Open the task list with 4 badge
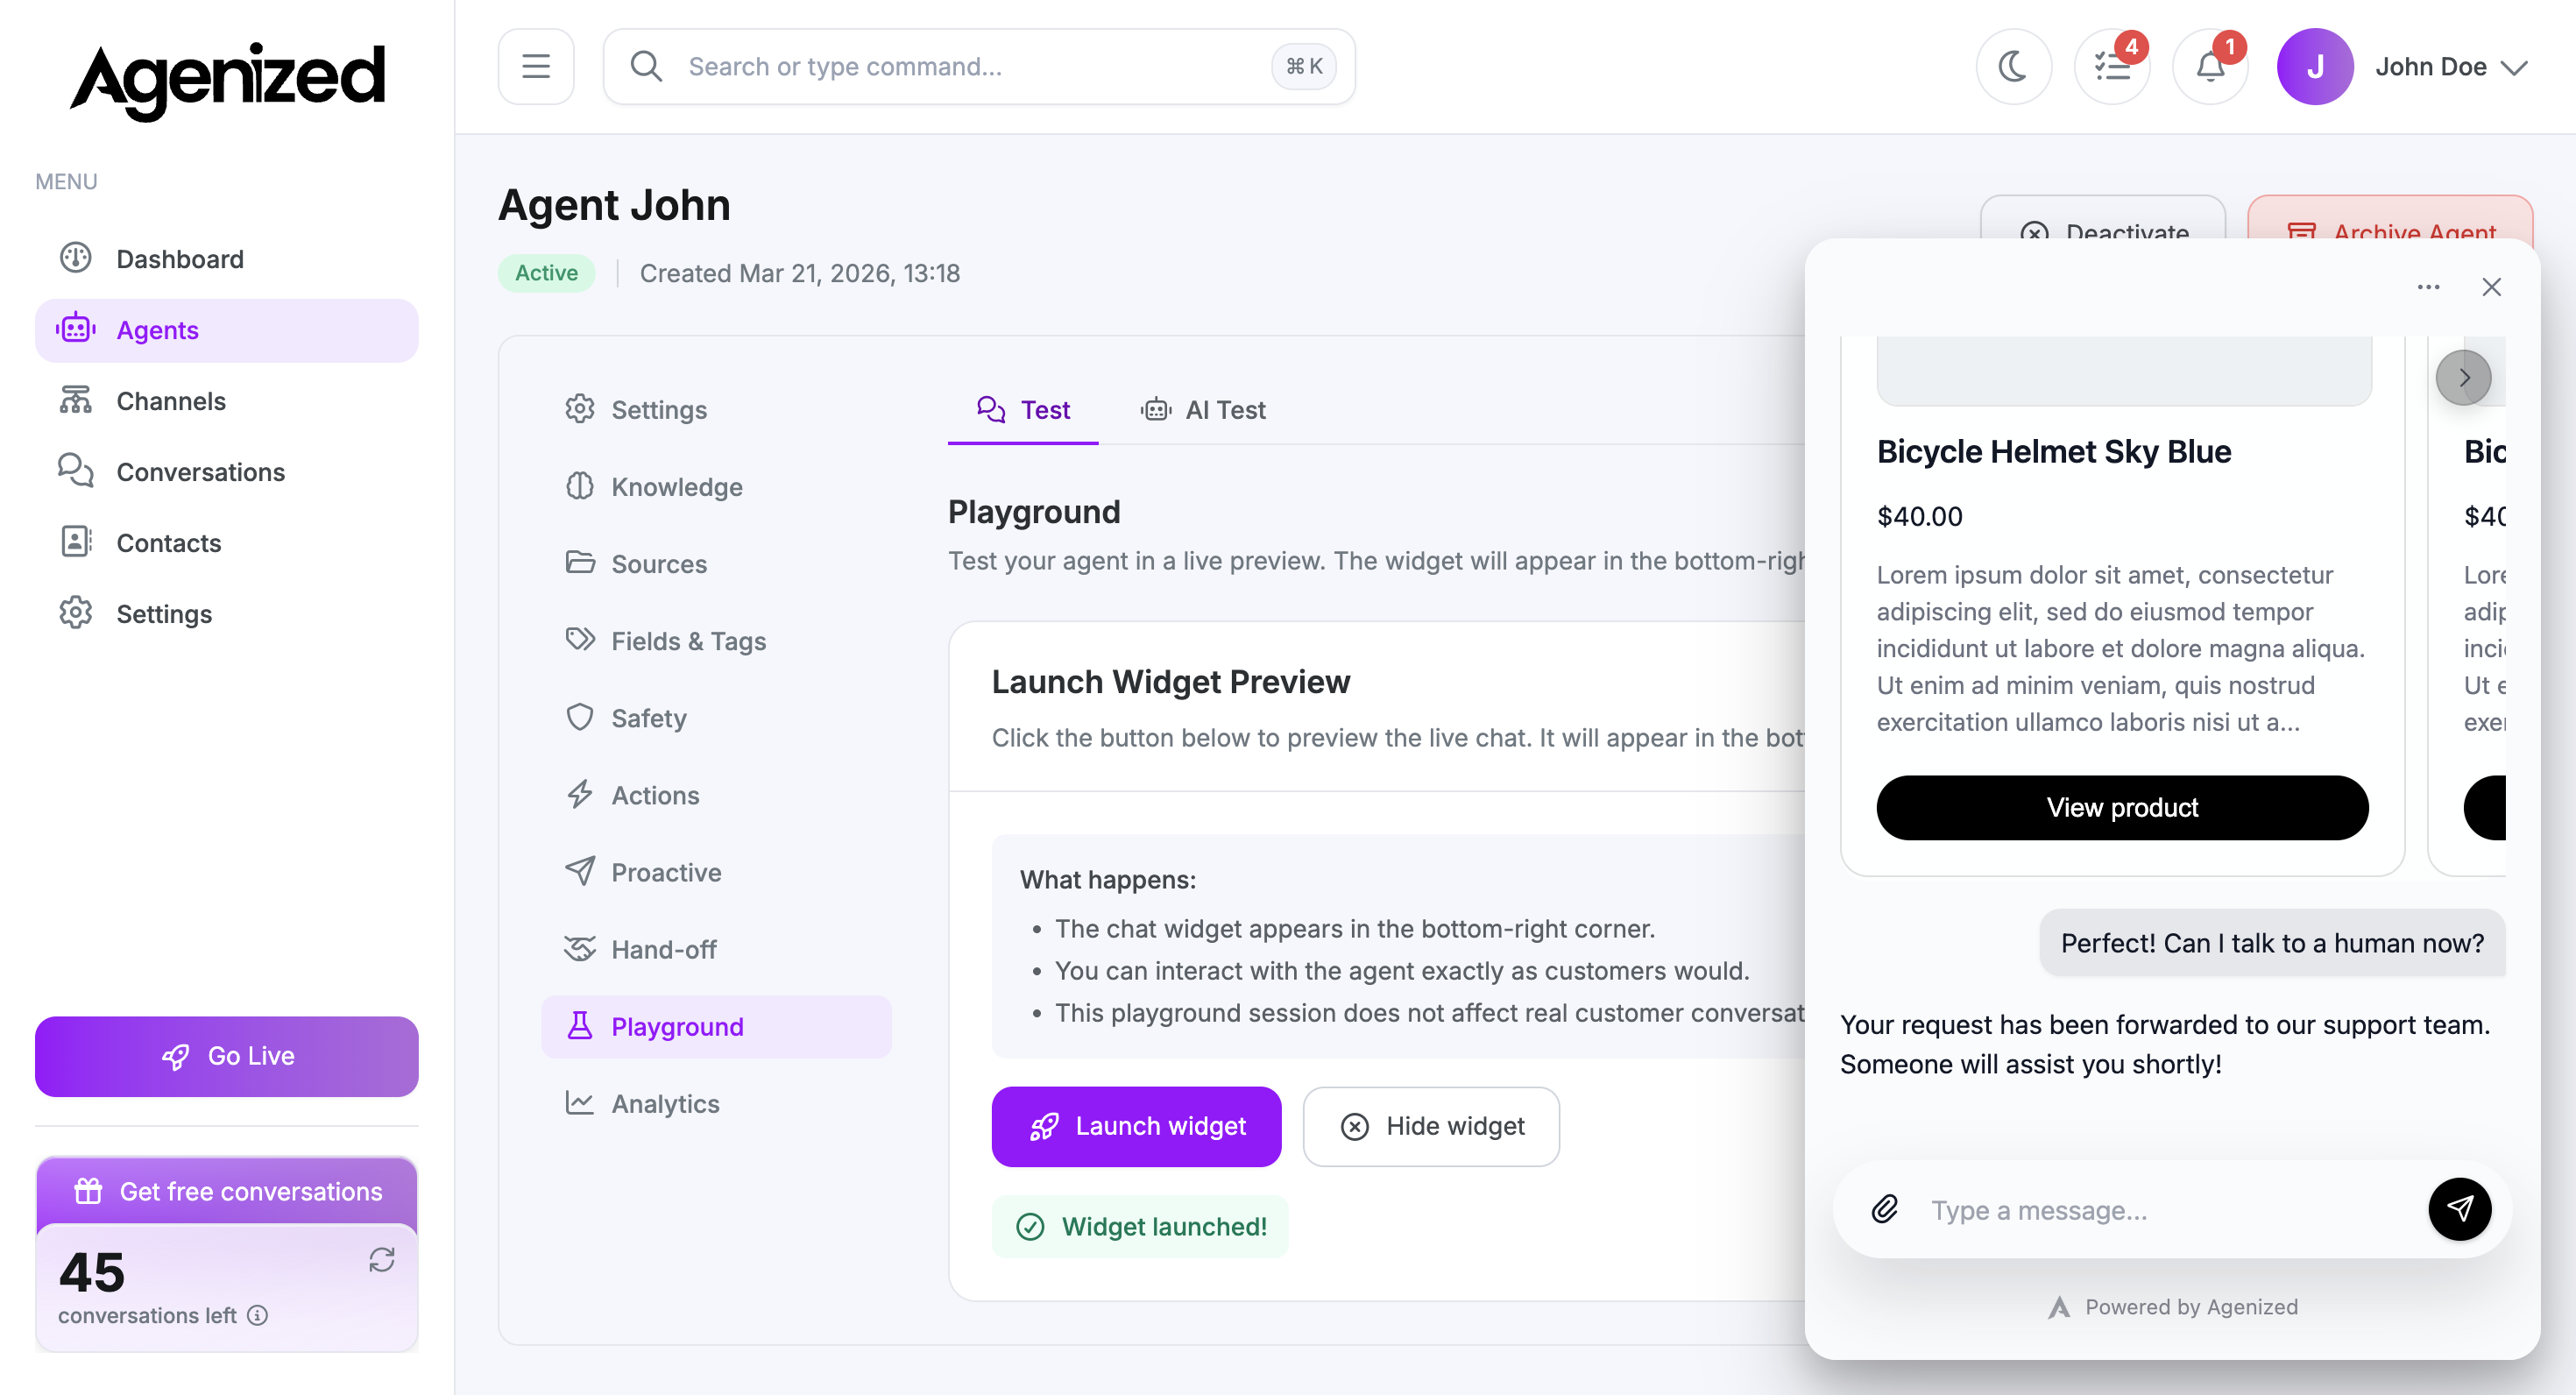Viewport: 2576px width, 1395px height. (x=2112, y=67)
